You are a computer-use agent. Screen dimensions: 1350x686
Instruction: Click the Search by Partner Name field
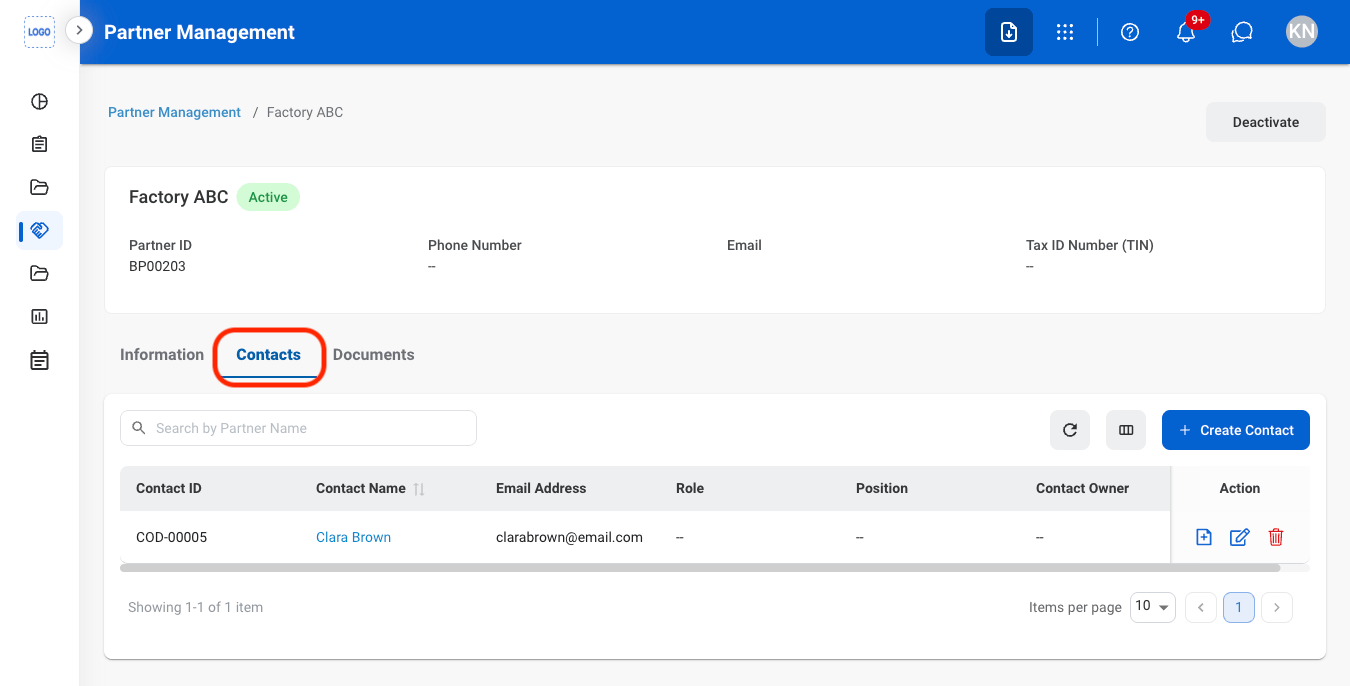(x=298, y=428)
